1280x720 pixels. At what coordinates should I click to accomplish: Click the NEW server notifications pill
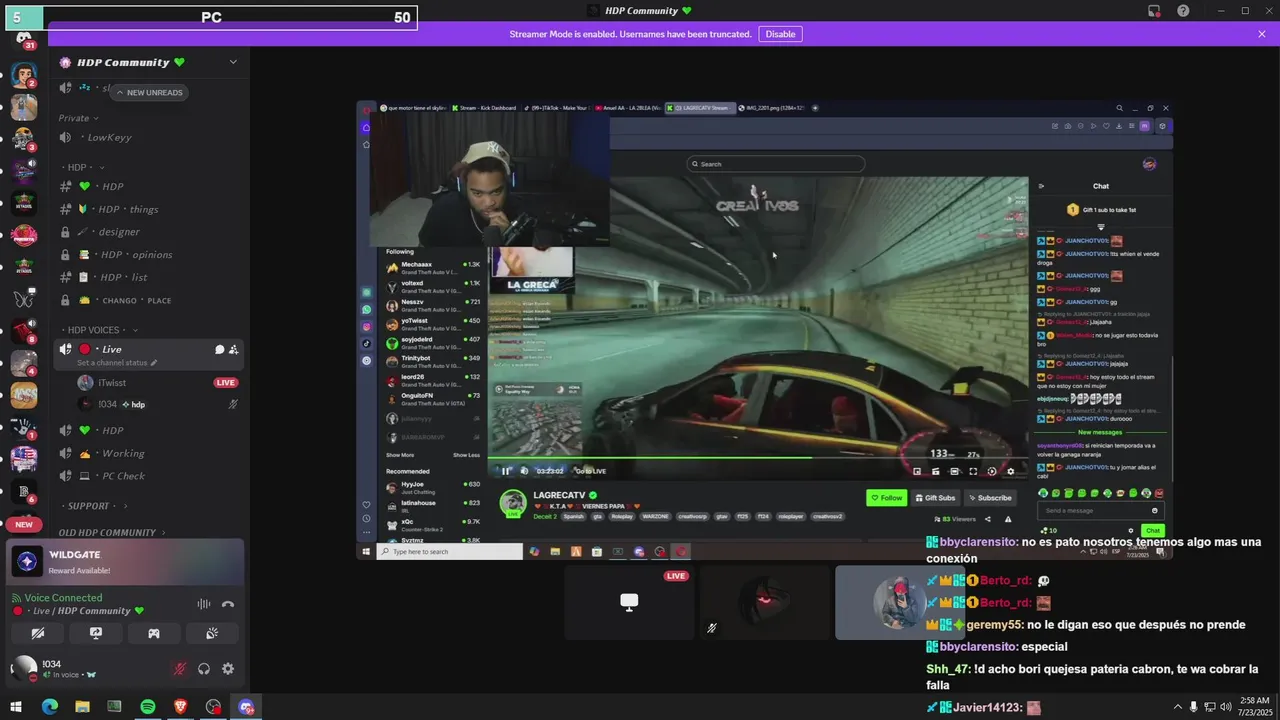pos(24,524)
